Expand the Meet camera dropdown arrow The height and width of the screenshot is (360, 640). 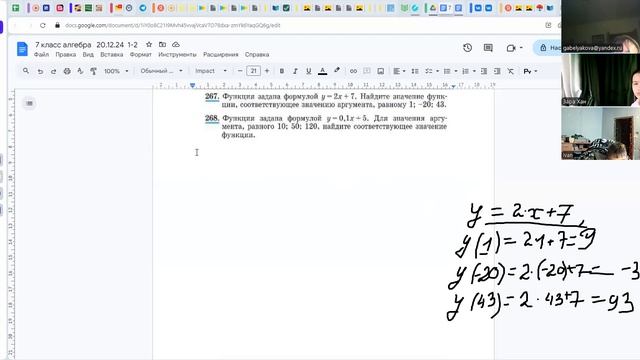(521, 48)
